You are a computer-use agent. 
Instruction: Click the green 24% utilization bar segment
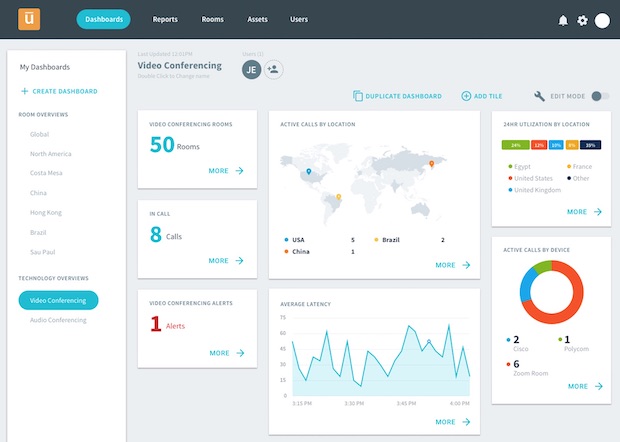point(515,145)
